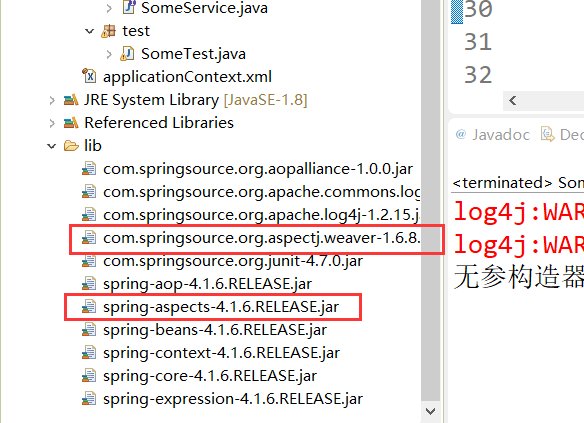This screenshot has height=423, width=584.
Task: Select the test package
Action: pos(136,31)
